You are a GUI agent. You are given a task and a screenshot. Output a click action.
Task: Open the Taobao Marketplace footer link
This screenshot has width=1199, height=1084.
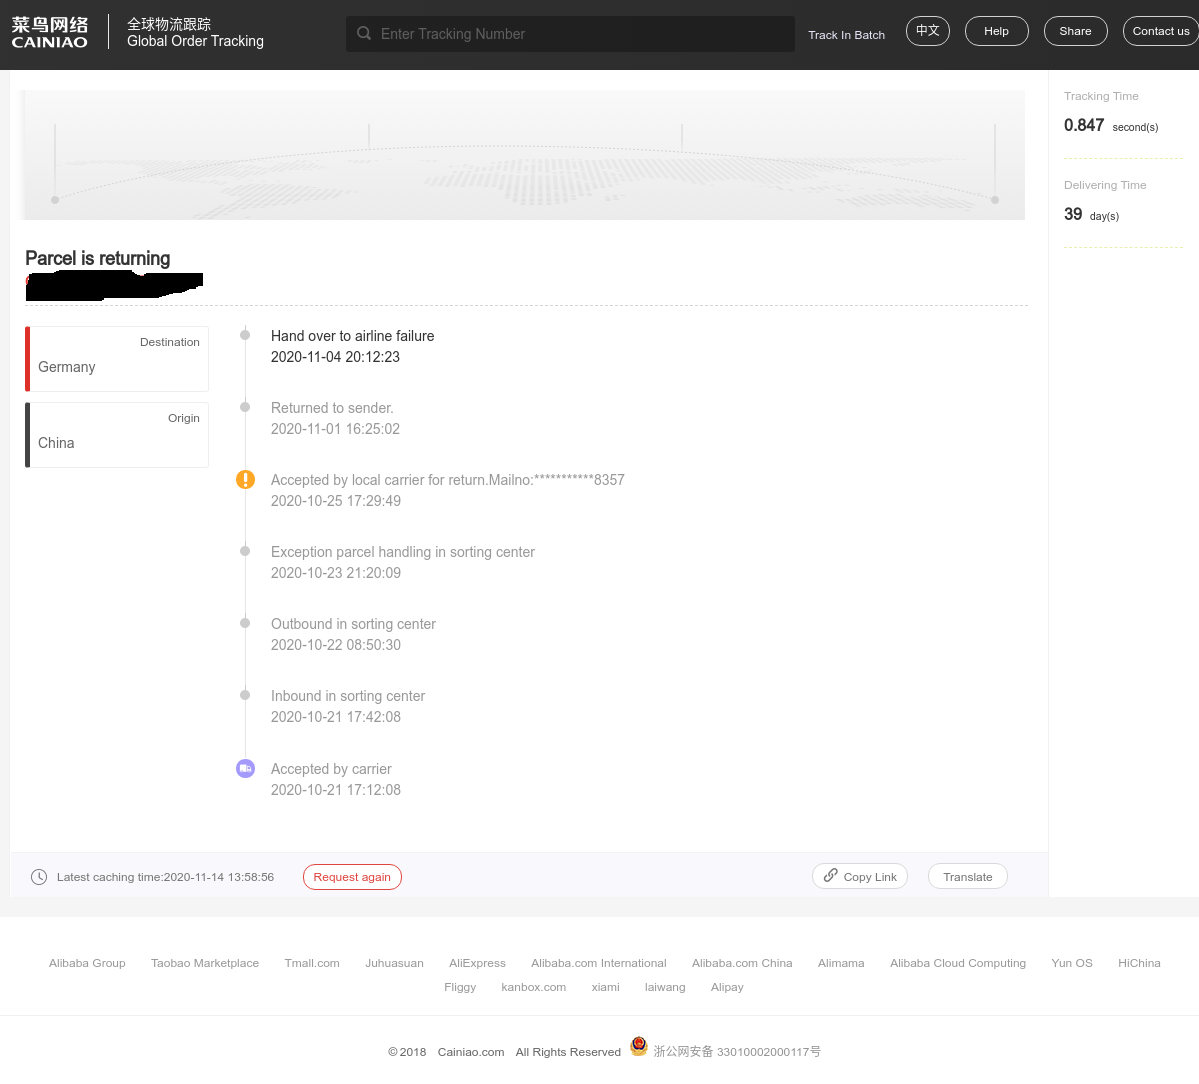point(205,963)
